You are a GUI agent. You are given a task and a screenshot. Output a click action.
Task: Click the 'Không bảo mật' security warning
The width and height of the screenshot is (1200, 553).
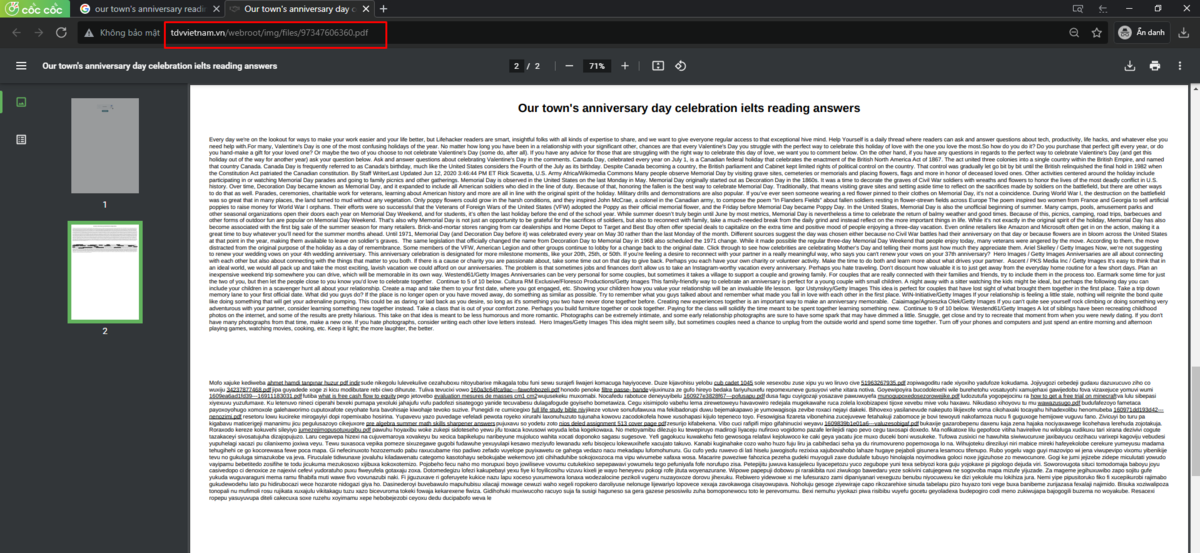pos(121,33)
